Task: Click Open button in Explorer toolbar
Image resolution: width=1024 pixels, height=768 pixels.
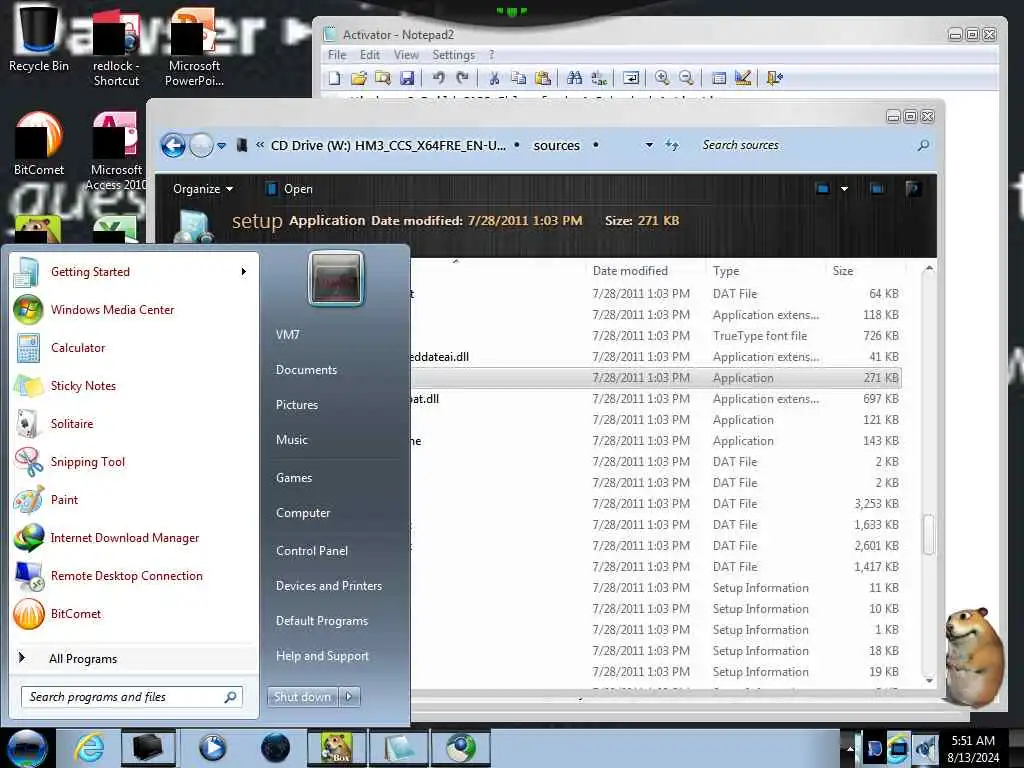Action: coord(289,189)
